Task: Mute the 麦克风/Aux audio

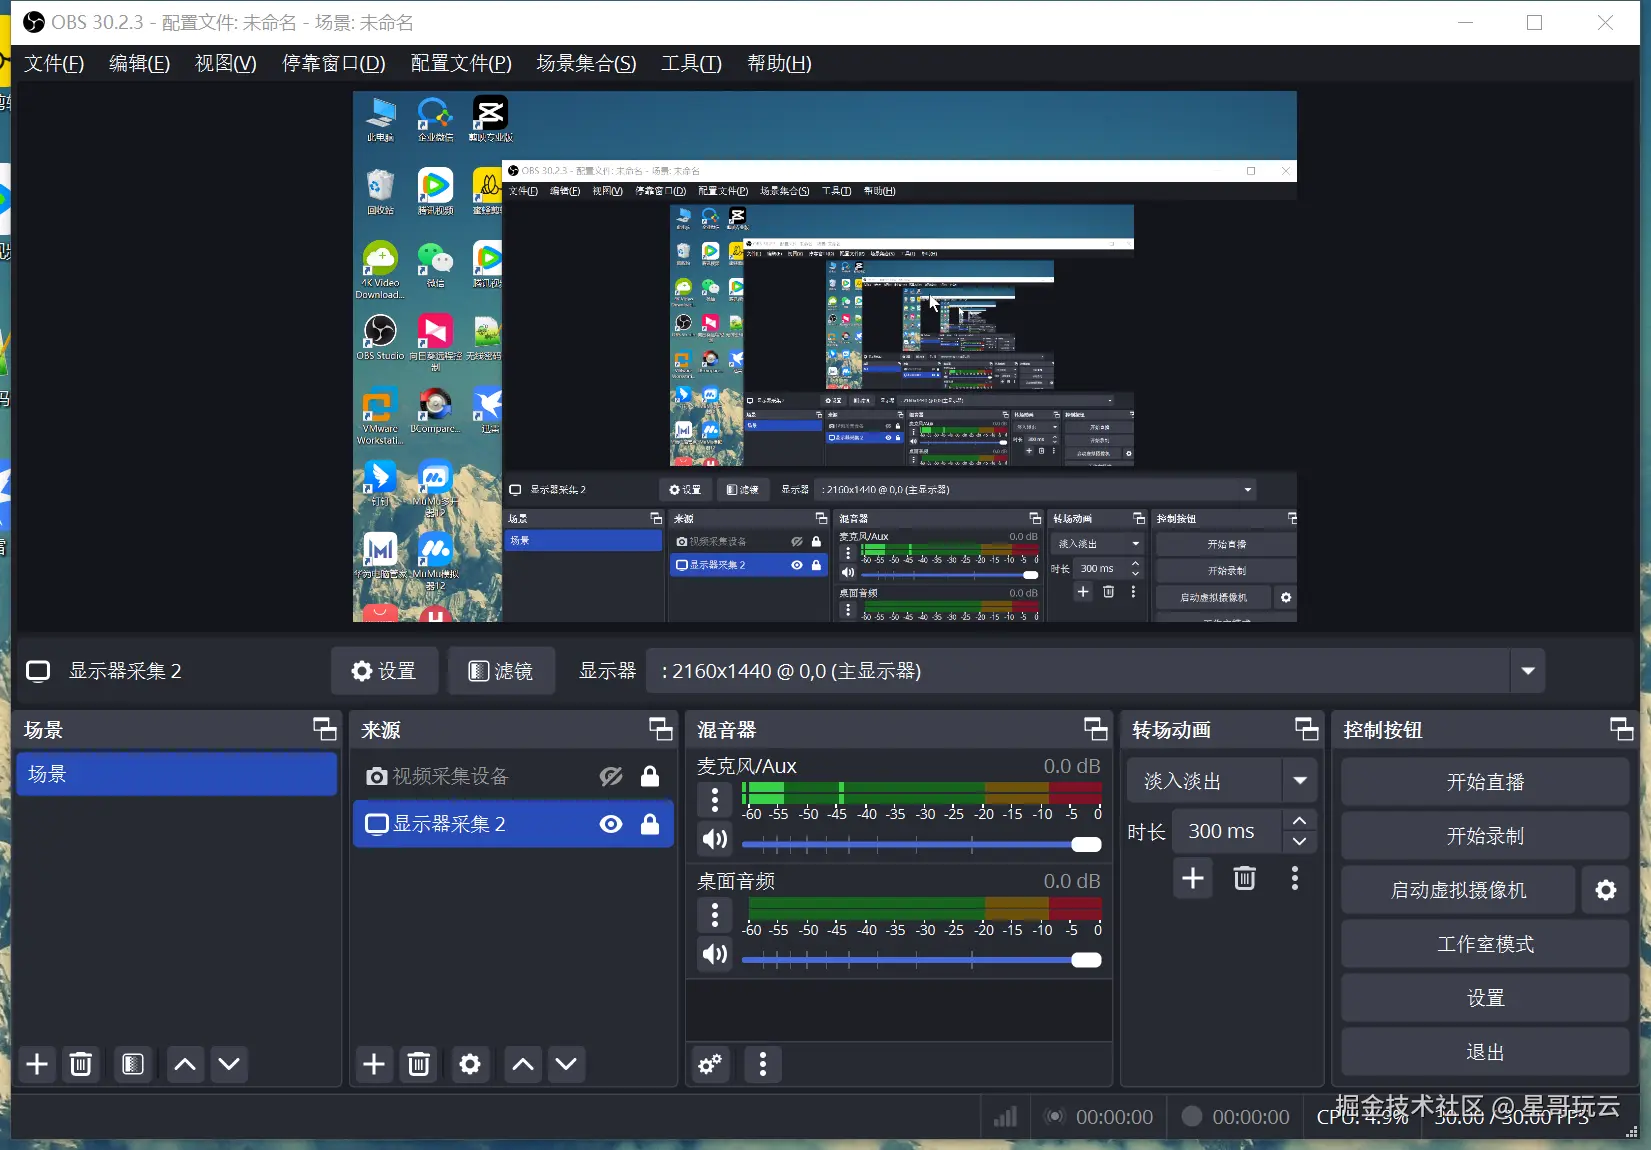Action: (x=714, y=839)
